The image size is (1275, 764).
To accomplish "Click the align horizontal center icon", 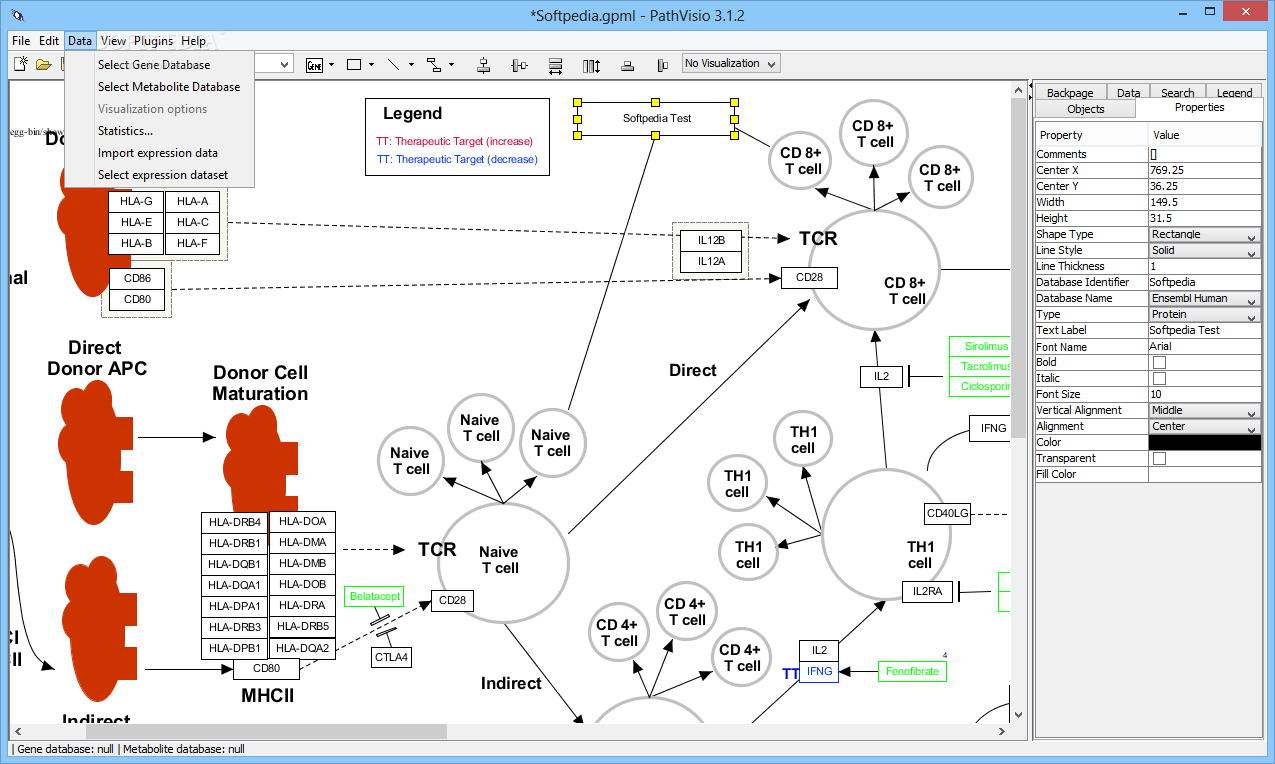I will coord(484,65).
